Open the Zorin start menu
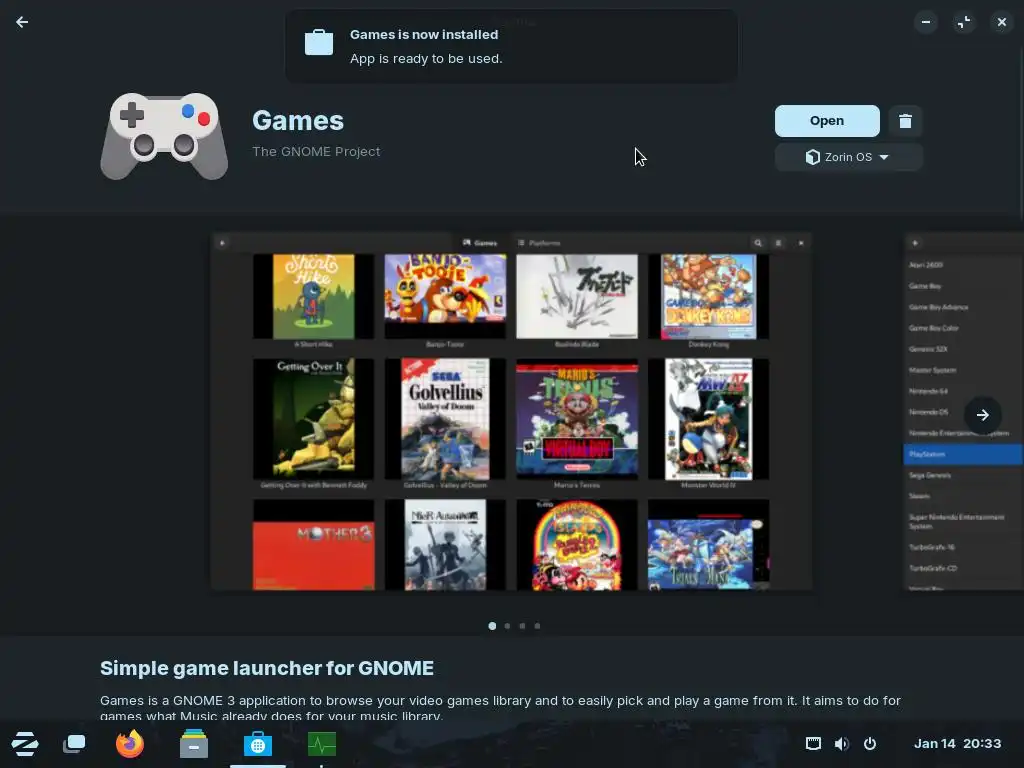 click(25, 744)
